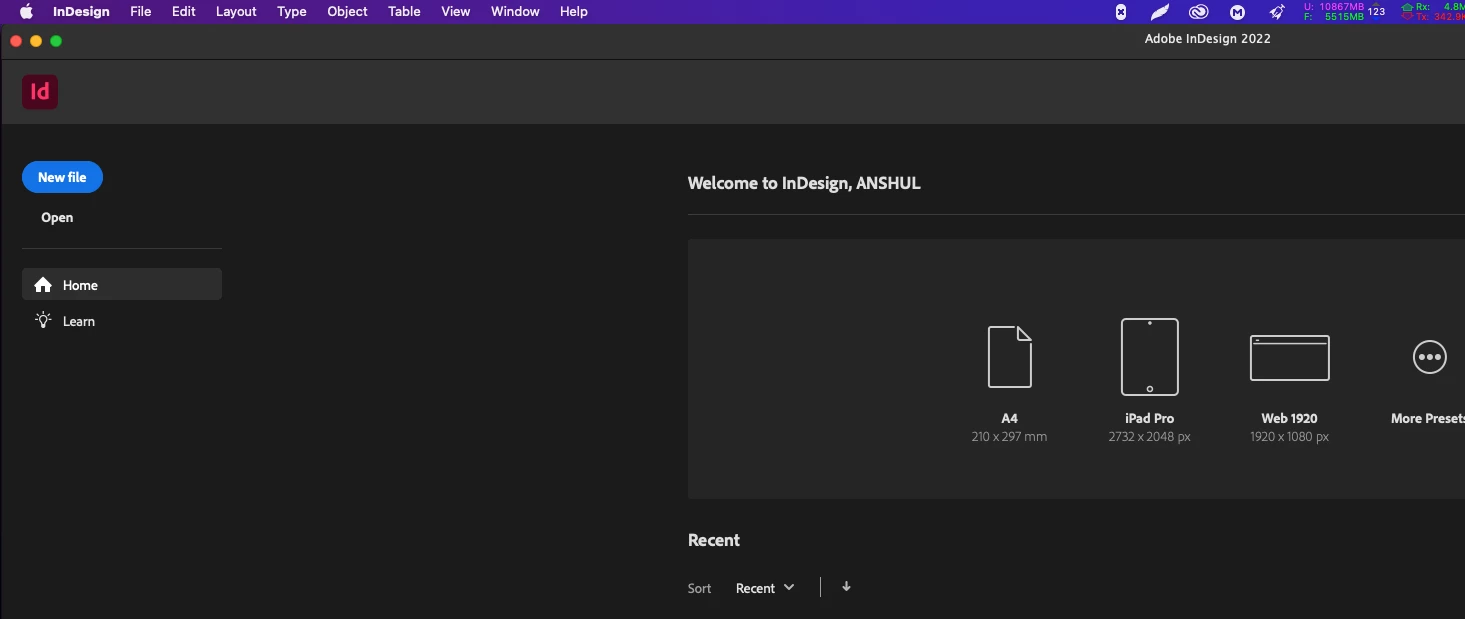Click the Learn lightbulb icon
1465x619 pixels.
[x=43, y=321]
